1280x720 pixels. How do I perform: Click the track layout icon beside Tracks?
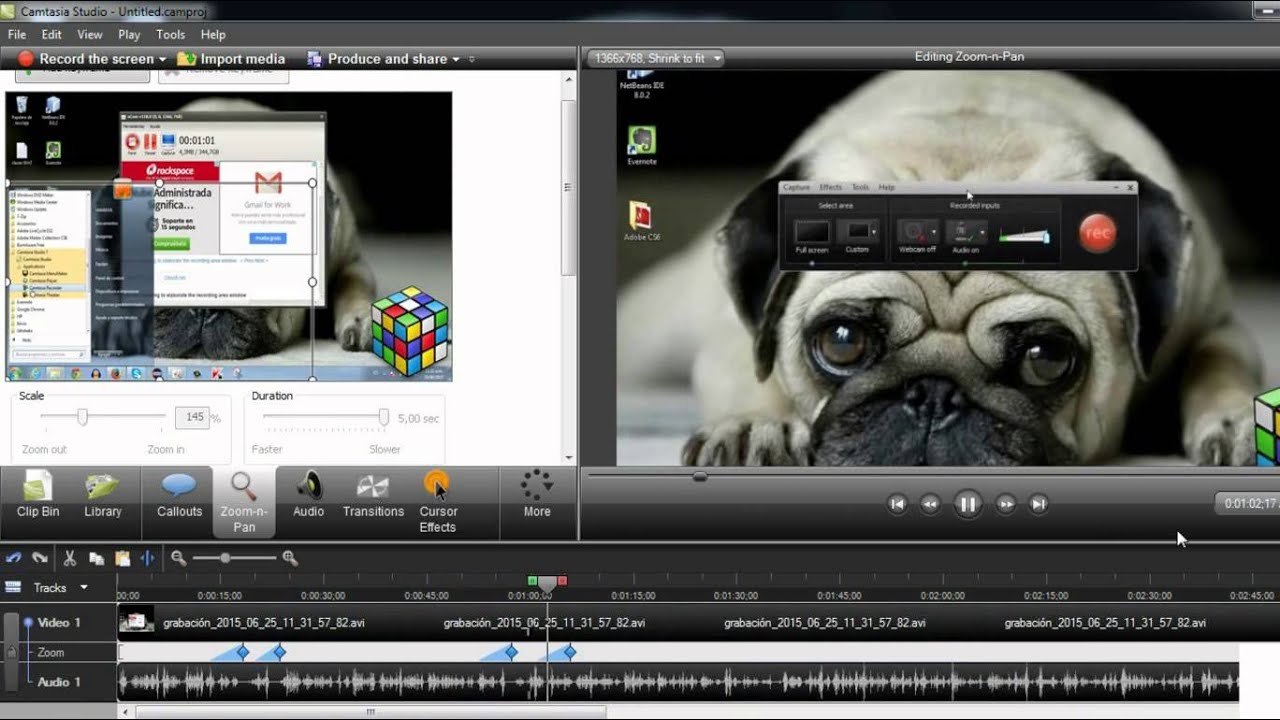[x=14, y=587]
